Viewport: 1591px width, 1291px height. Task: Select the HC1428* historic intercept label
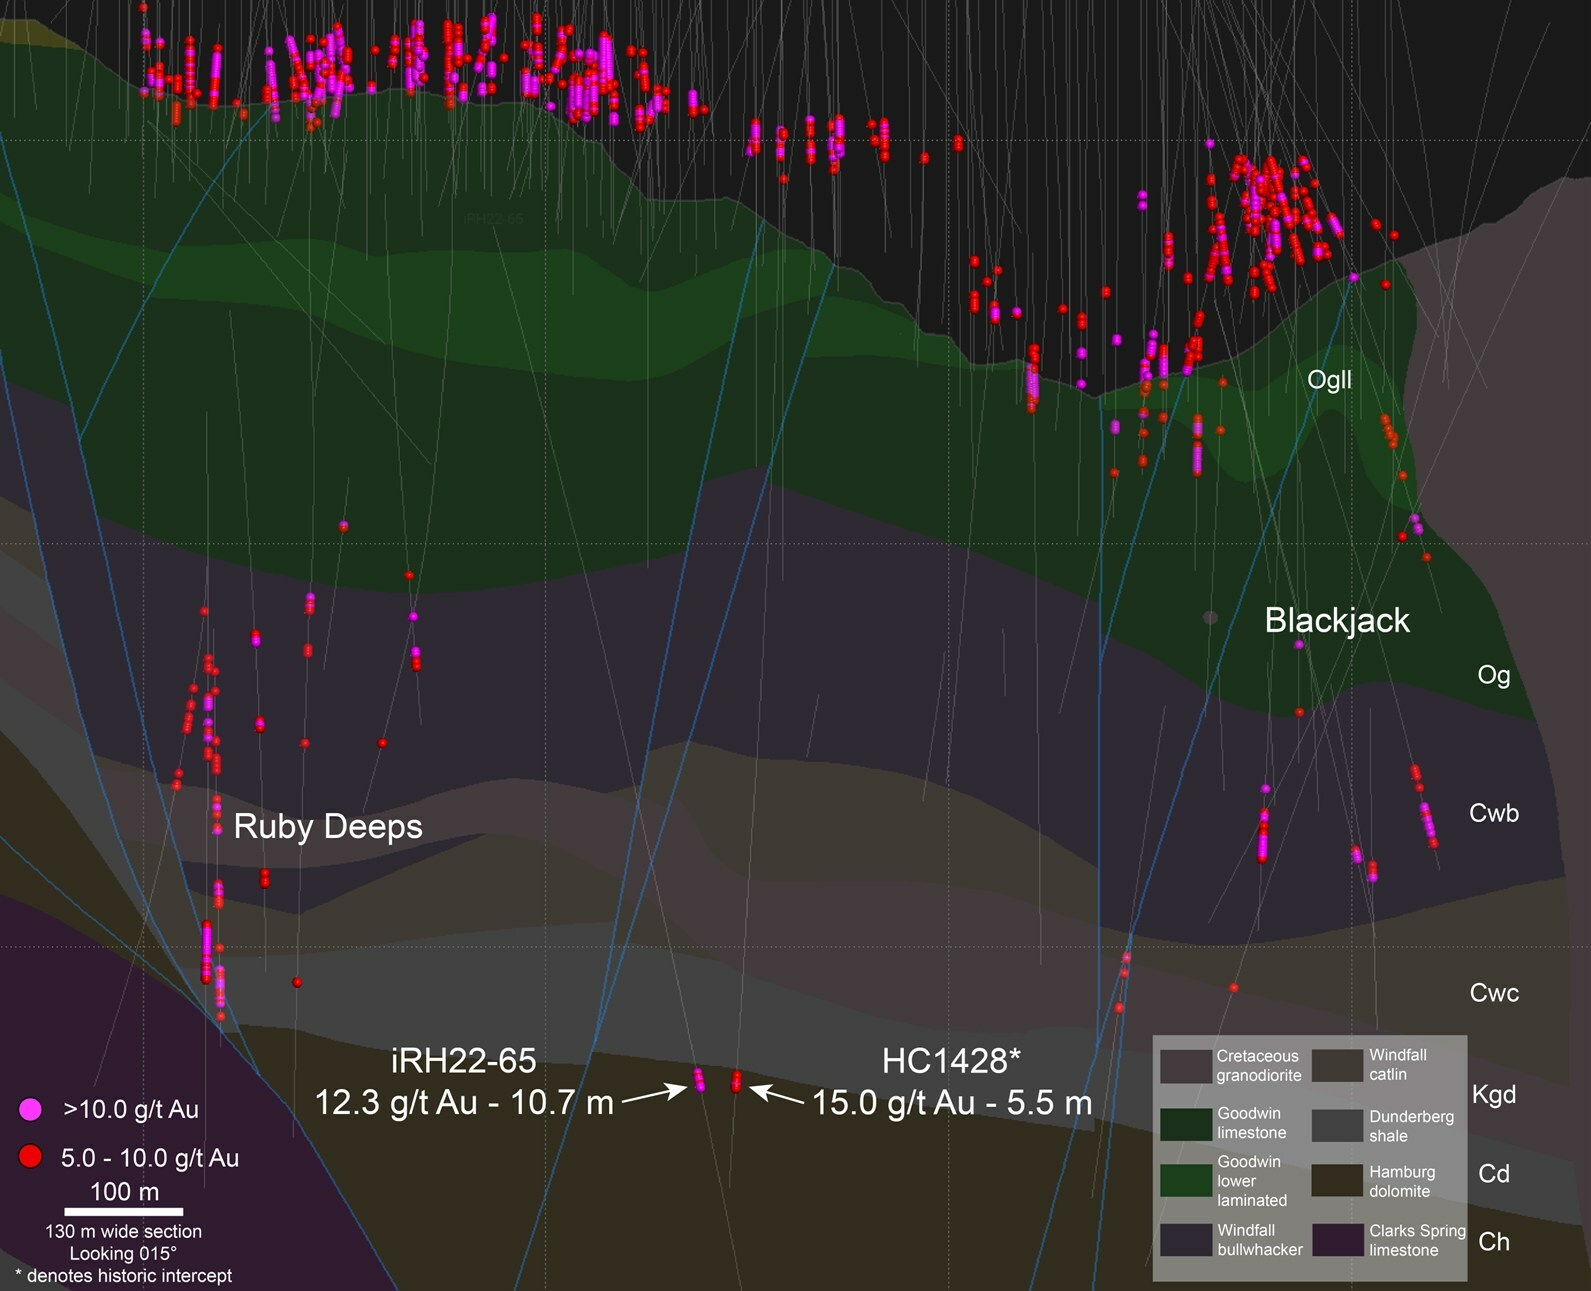(x=951, y=1060)
